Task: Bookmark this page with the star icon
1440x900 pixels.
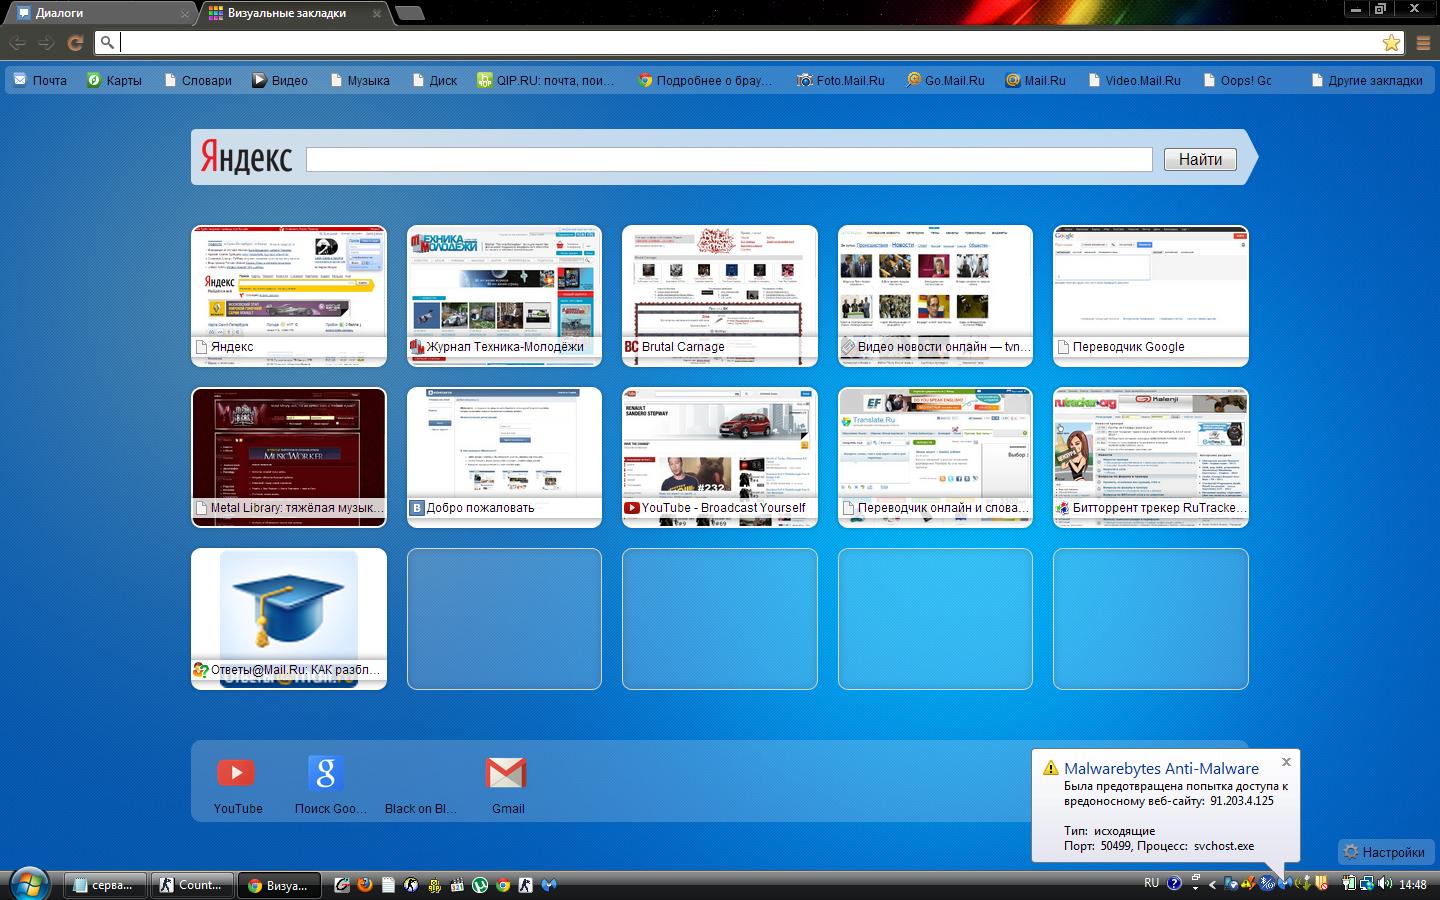Action: click(1391, 43)
